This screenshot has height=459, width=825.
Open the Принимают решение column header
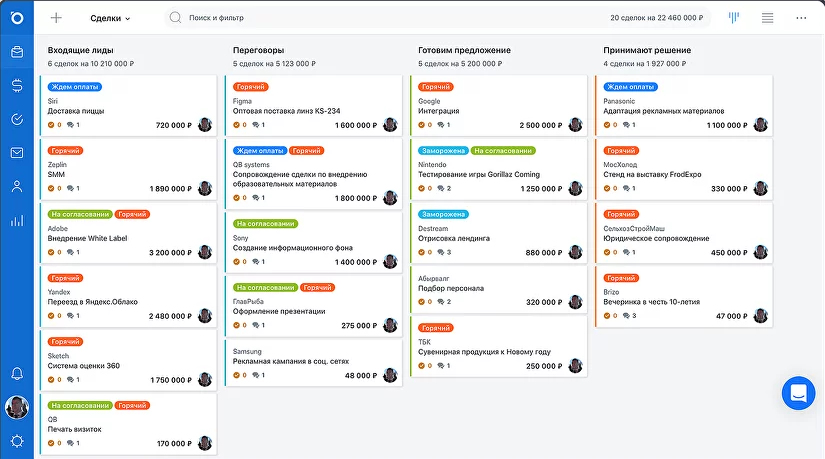(x=647, y=50)
